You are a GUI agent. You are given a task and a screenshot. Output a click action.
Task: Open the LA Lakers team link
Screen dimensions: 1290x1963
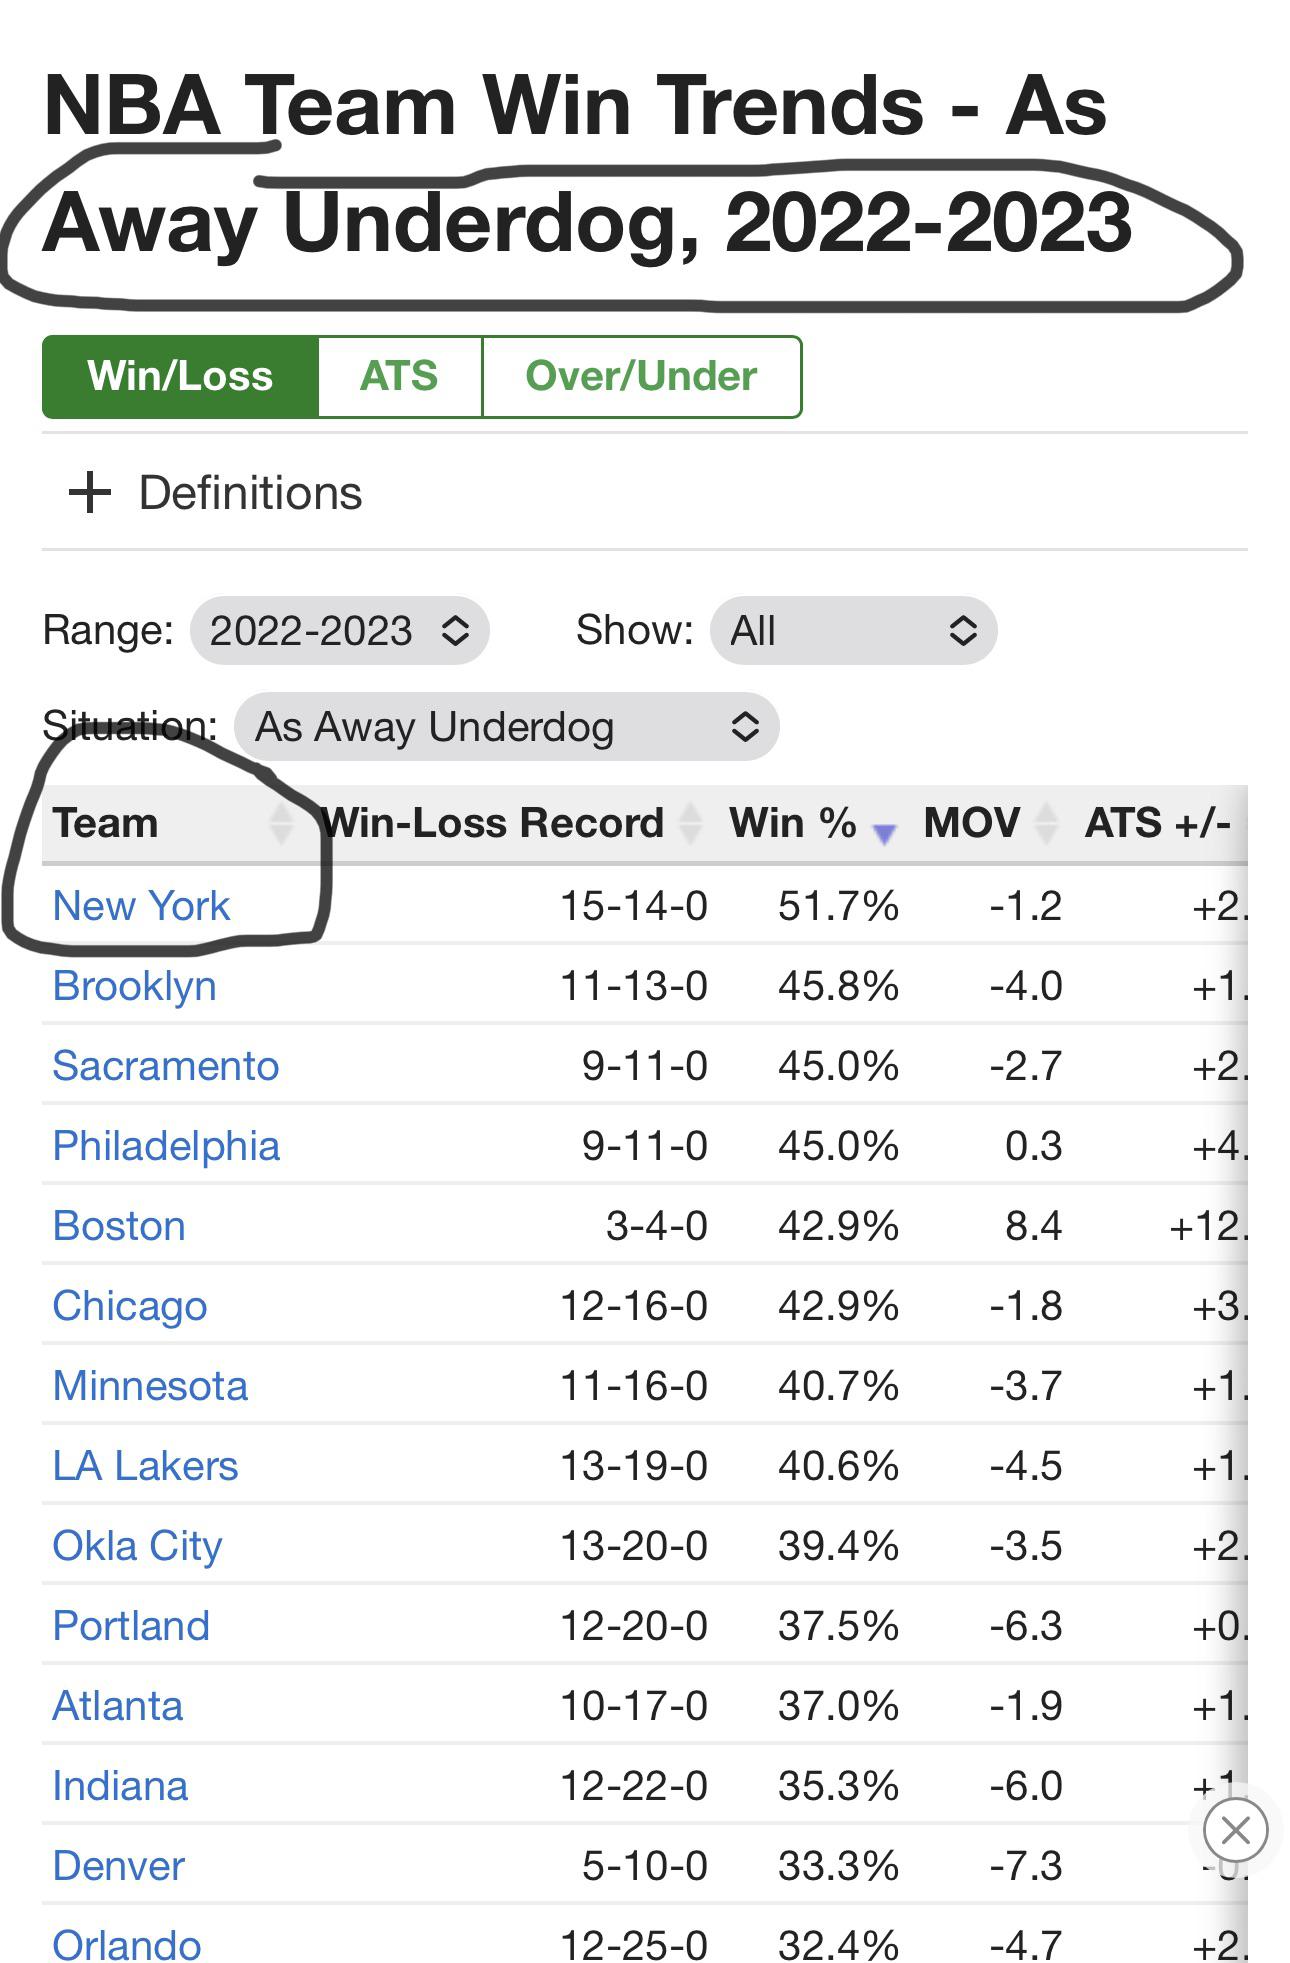145,1466
